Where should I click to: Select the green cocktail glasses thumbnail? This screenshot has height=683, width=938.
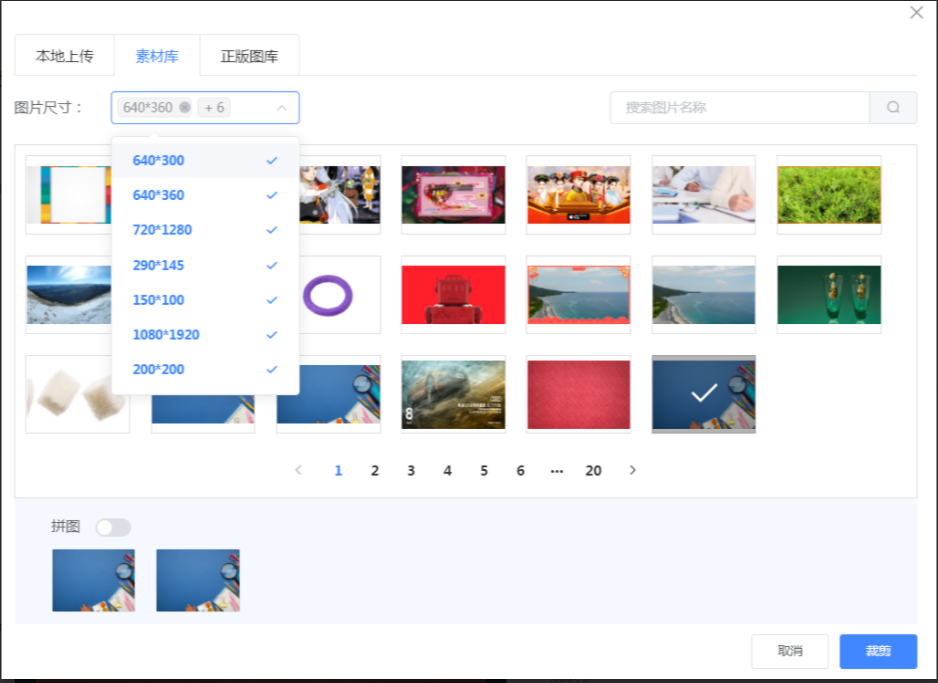(829, 295)
